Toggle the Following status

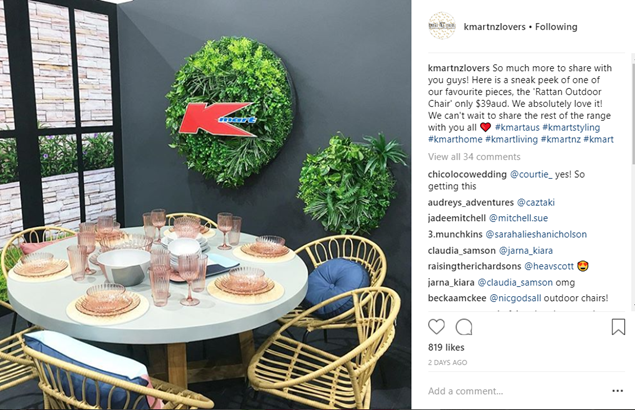[556, 27]
